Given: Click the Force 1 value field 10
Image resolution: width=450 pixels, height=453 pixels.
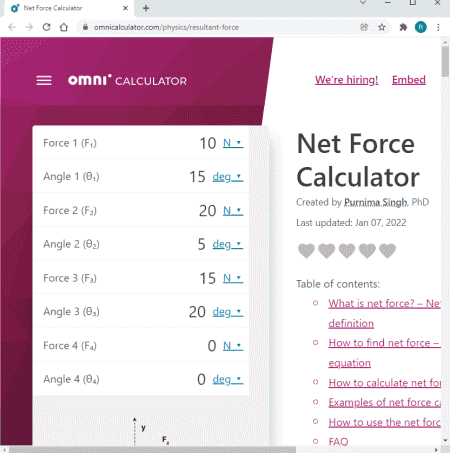Looking at the screenshot, I should [x=208, y=143].
